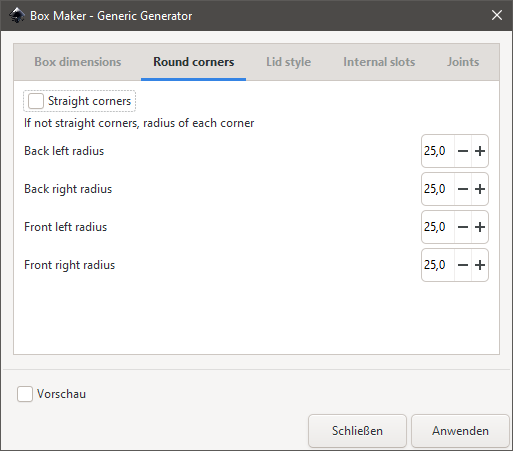This screenshot has height=451, width=513.
Task: Toggle the Vorschau preview checkbox
Action: (x=25, y=394)
